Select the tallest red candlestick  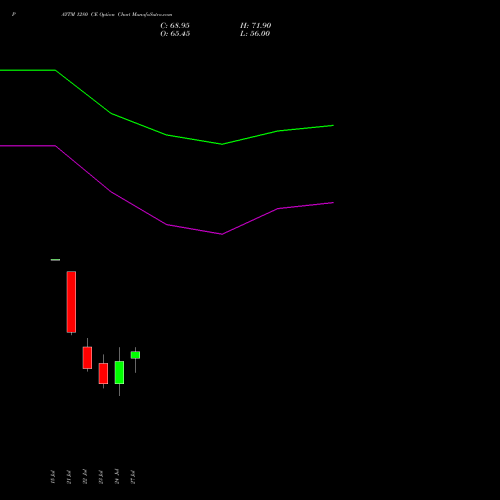71,302
